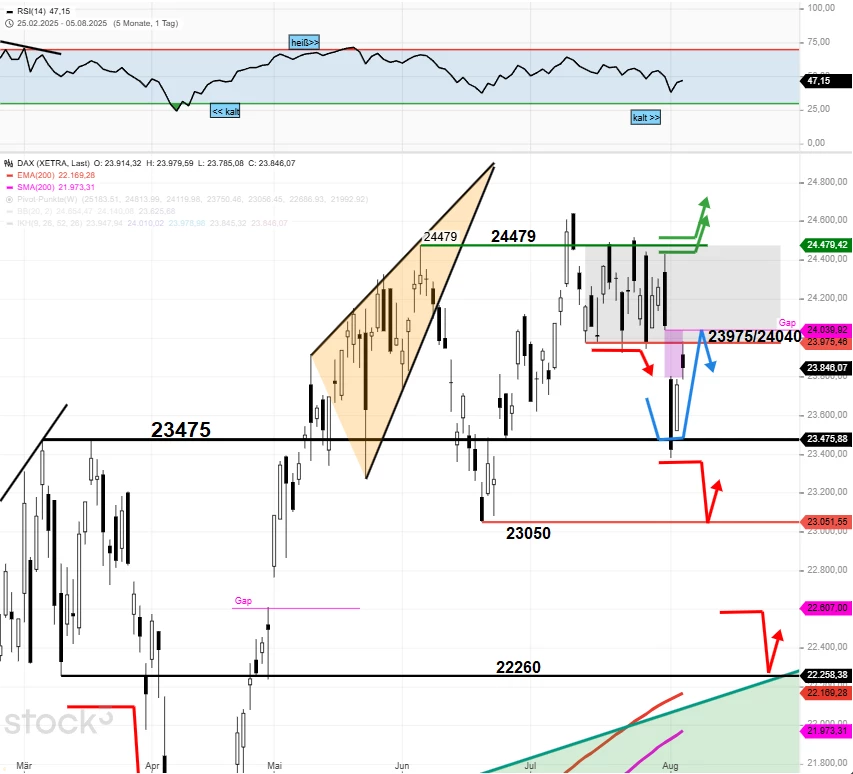The height and width of the screenshot is (774, 853).
Task: Click the '<< kalt' RSI marker label
Action: pyautogui.click(x=225, y=112)
